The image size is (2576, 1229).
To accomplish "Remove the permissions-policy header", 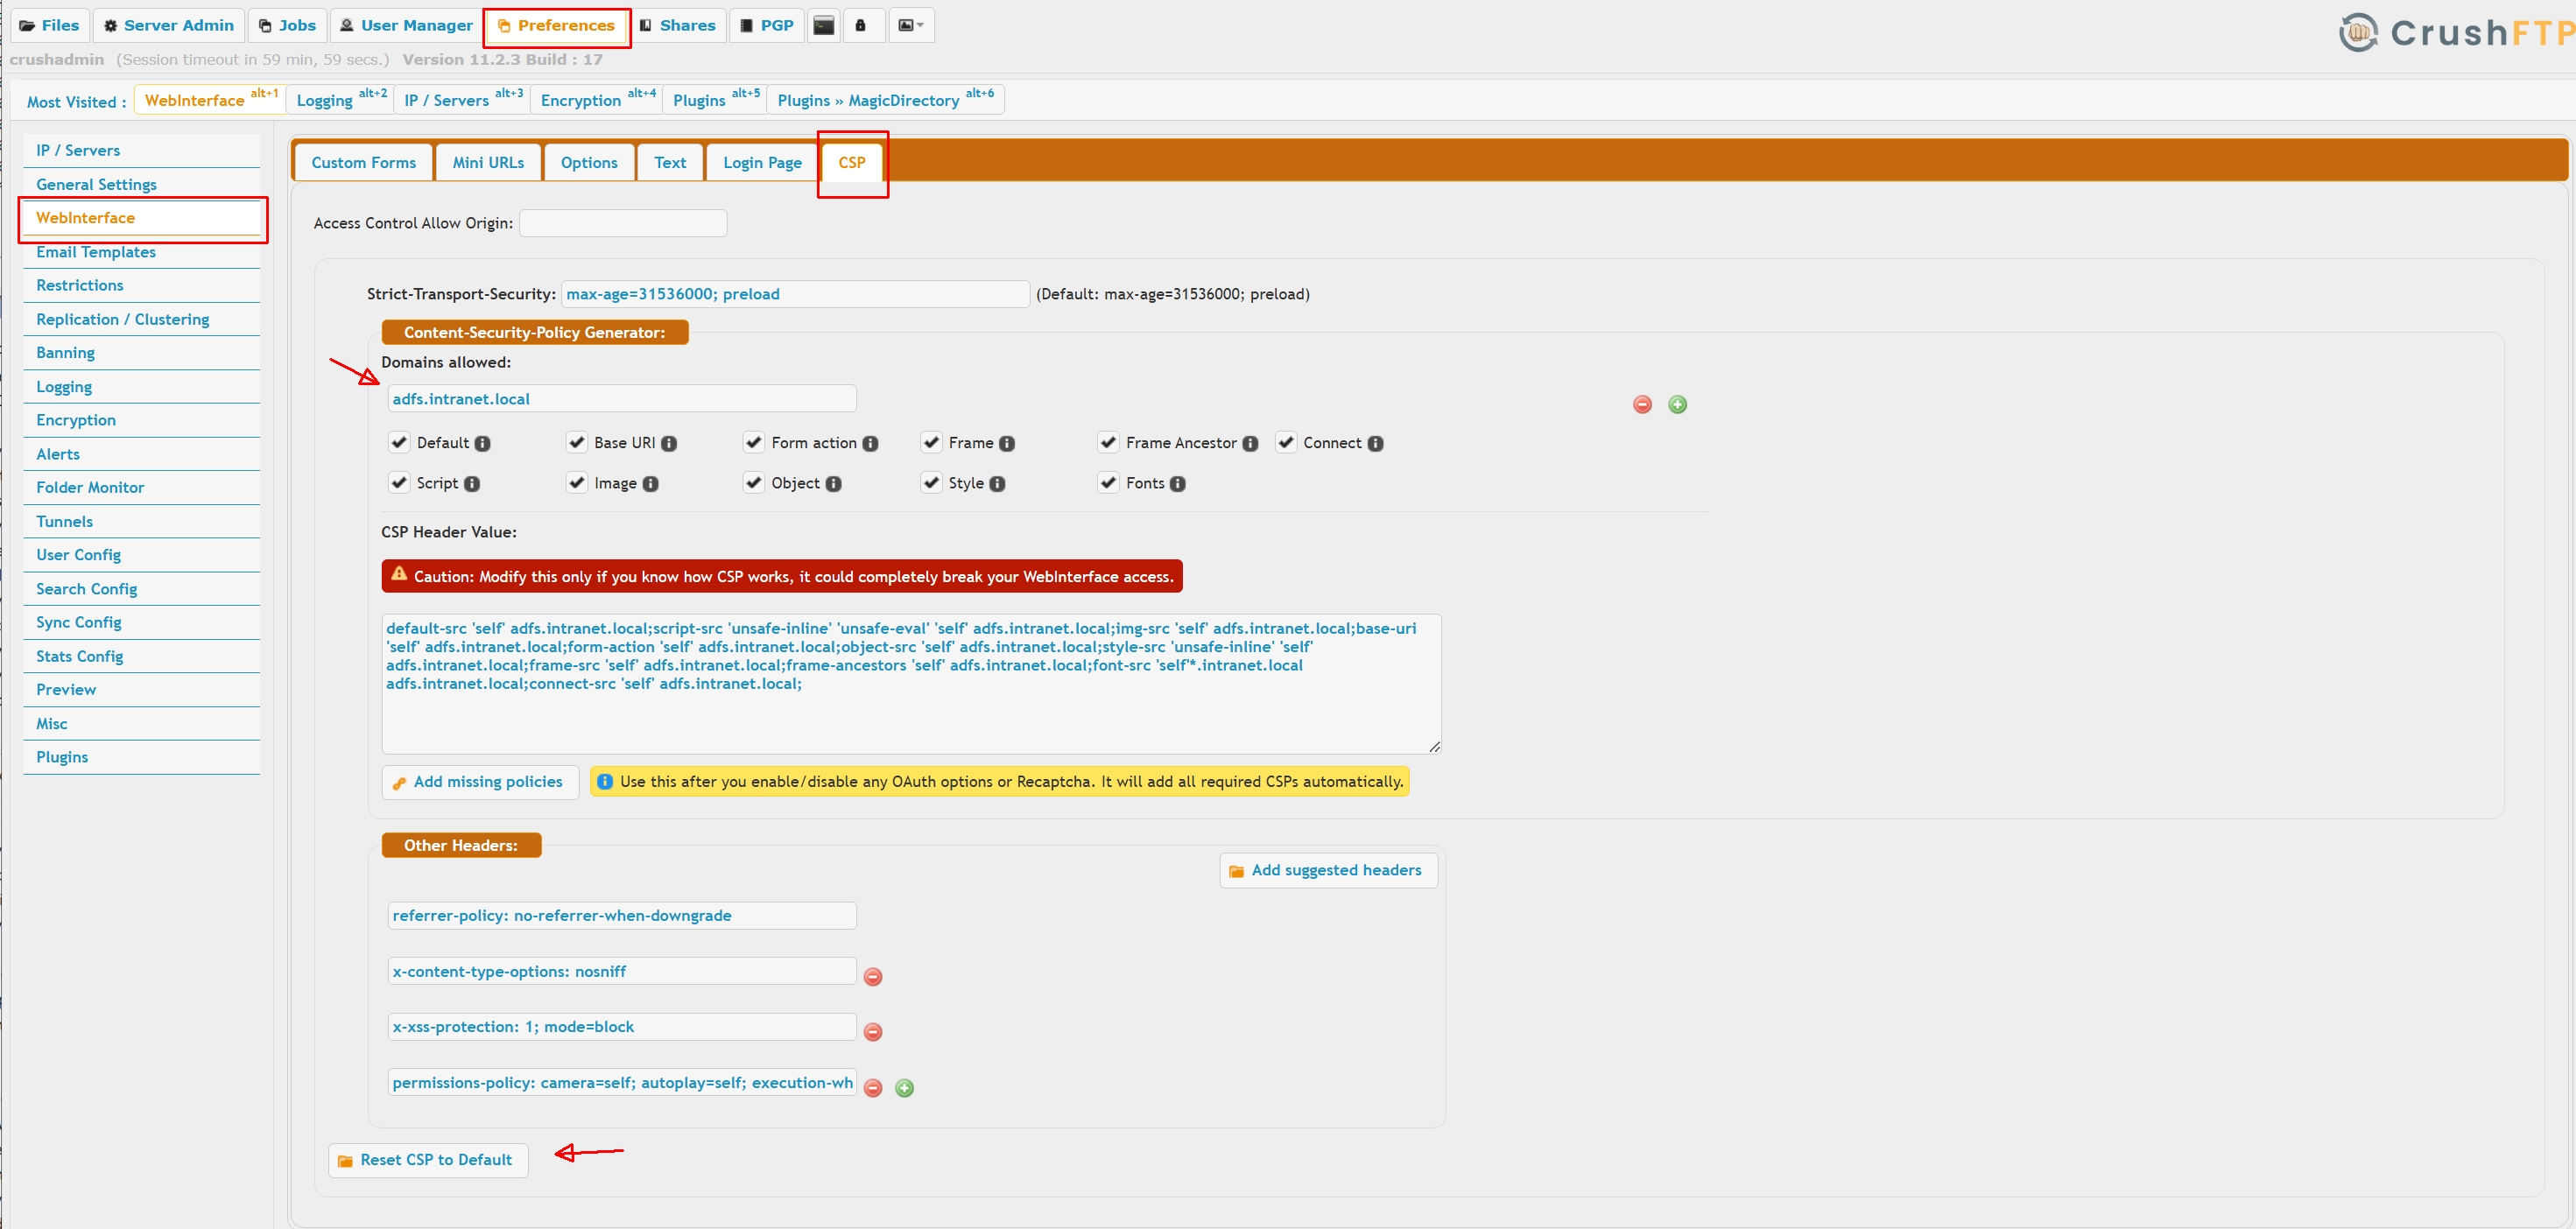I will click(873, 1088).
